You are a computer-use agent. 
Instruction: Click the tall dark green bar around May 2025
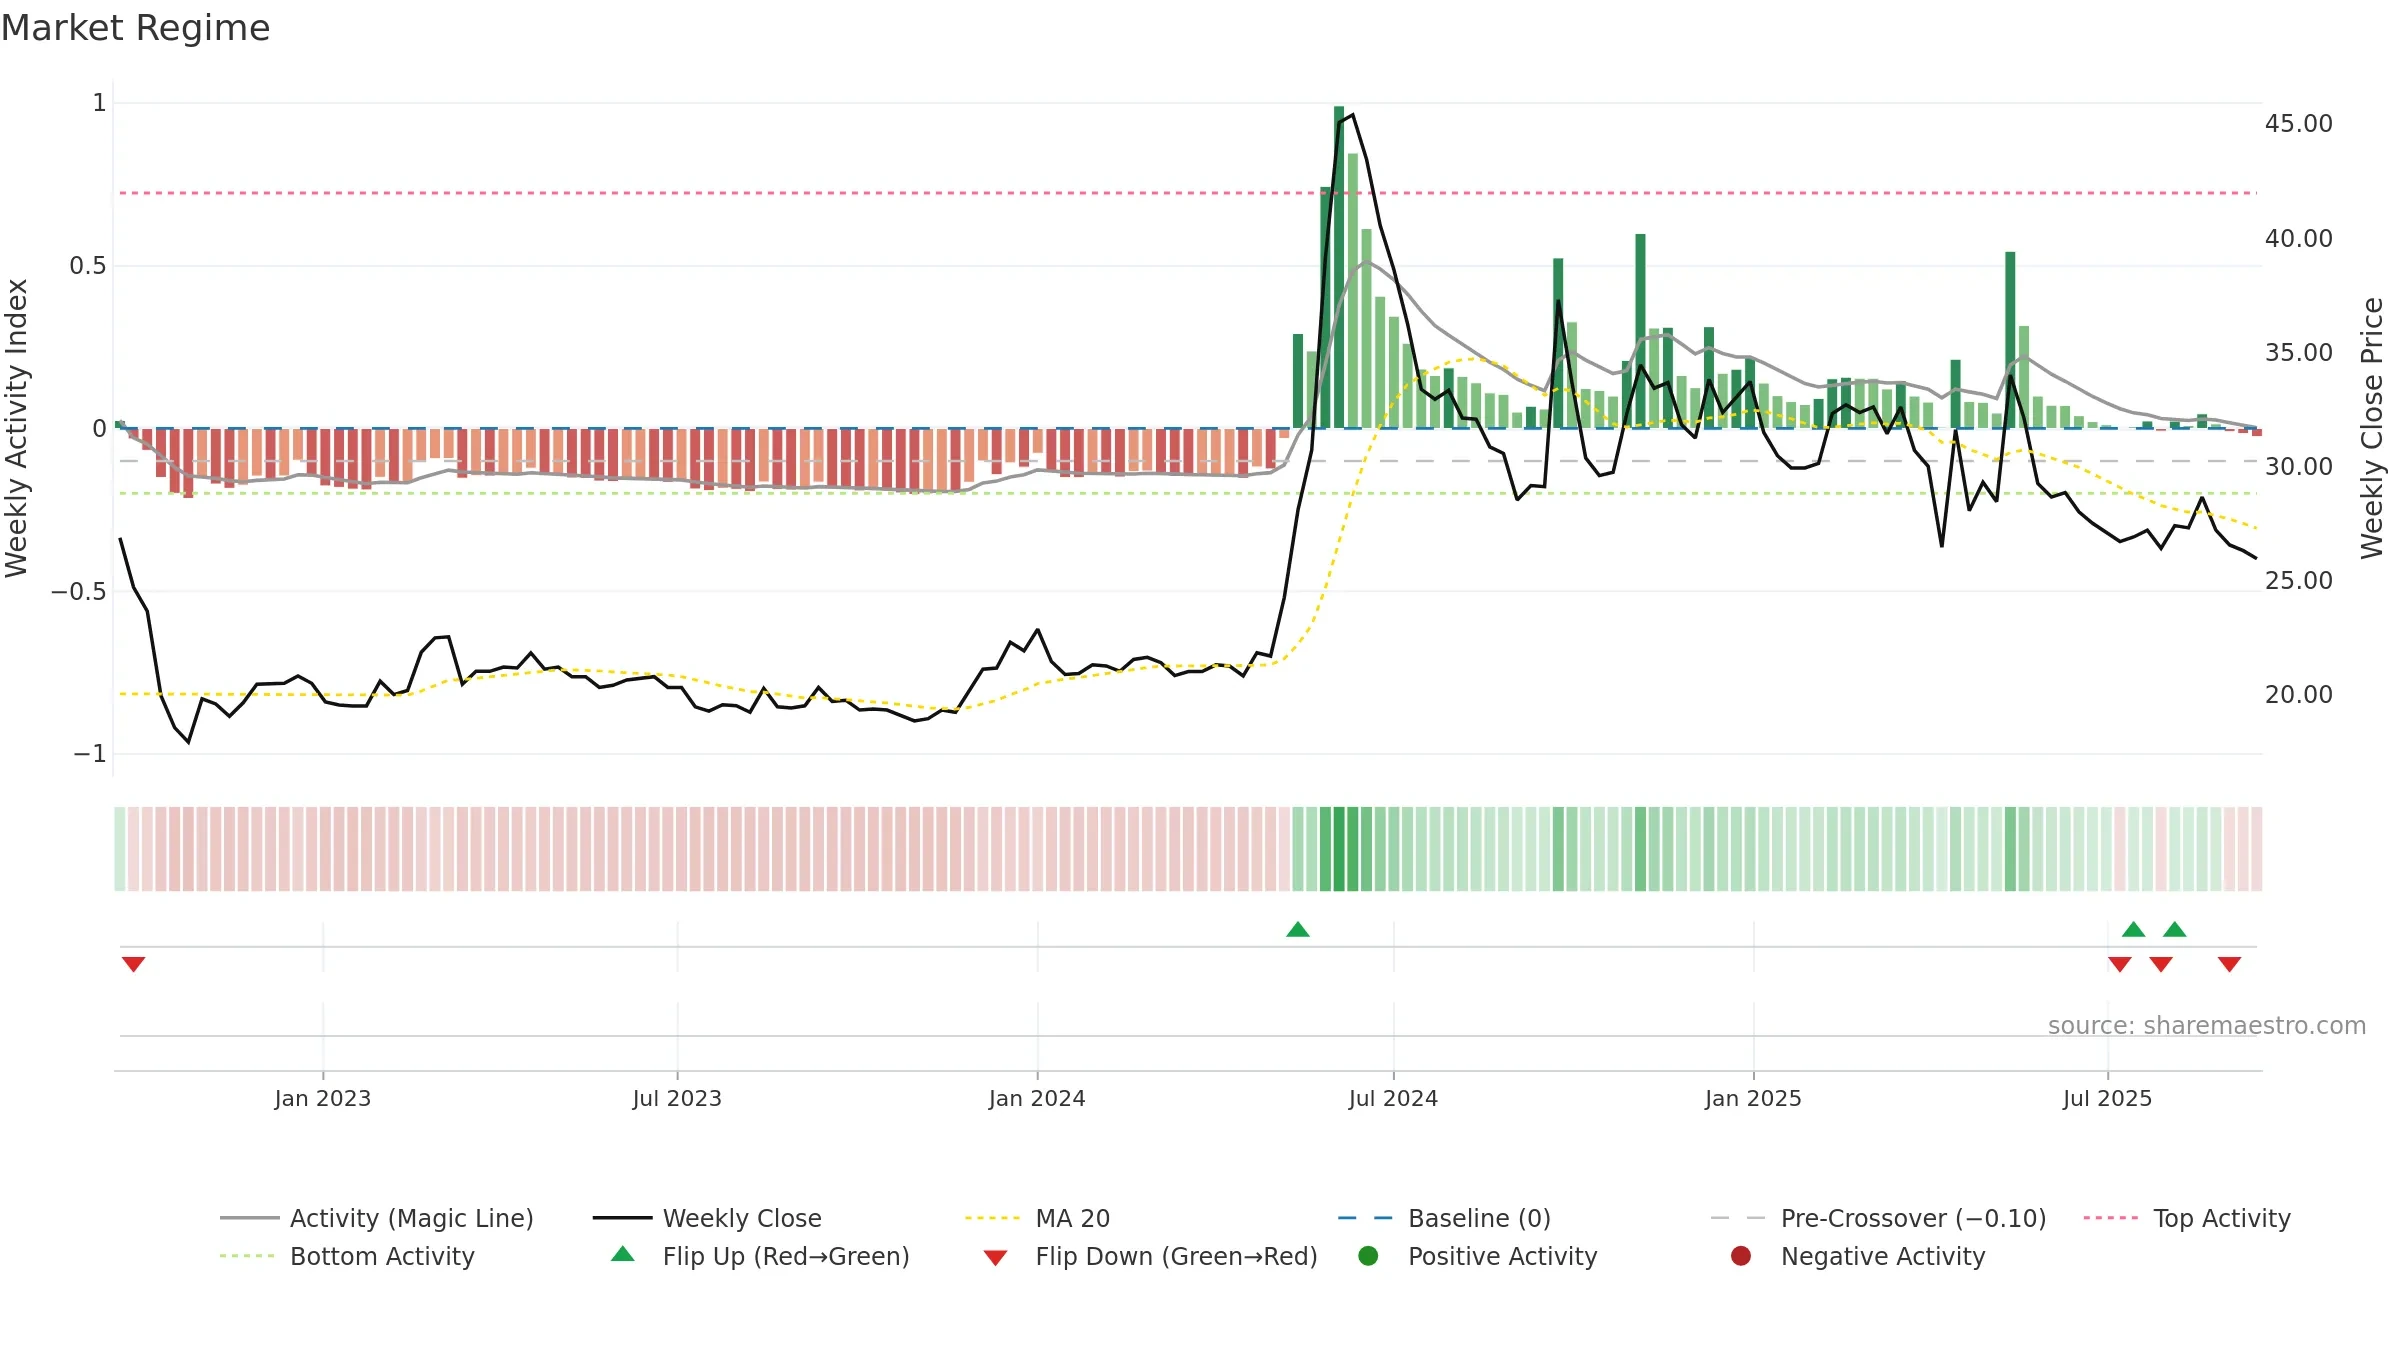(x=2010, y=340)
